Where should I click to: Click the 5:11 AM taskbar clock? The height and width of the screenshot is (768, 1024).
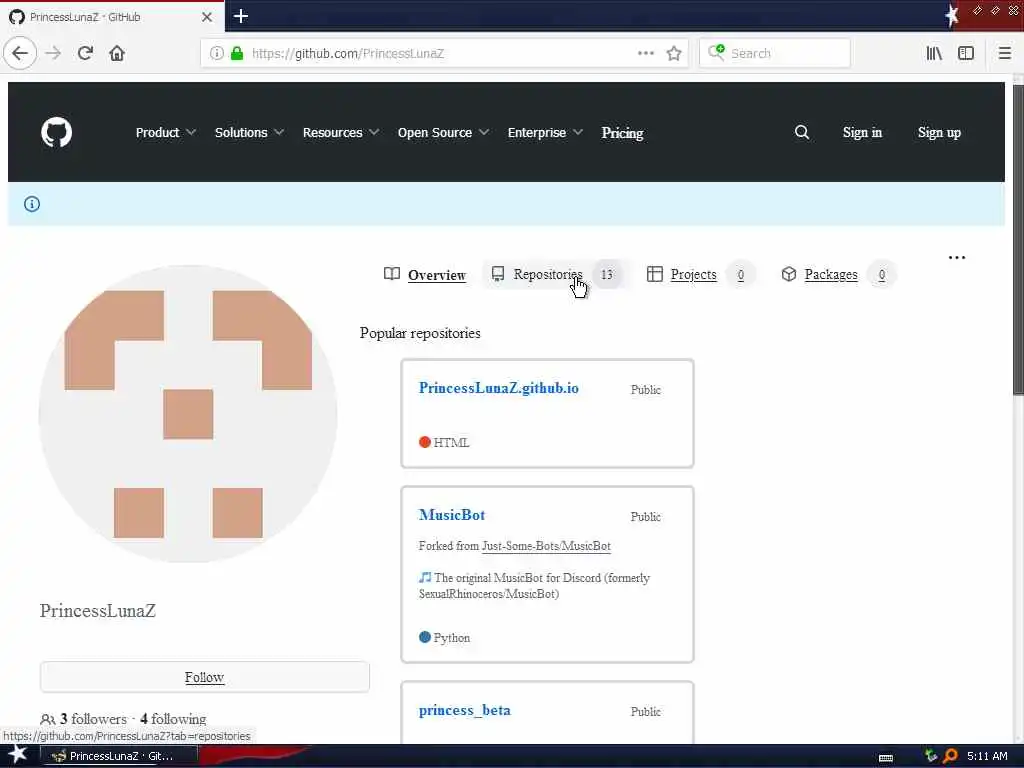(987, 756)
